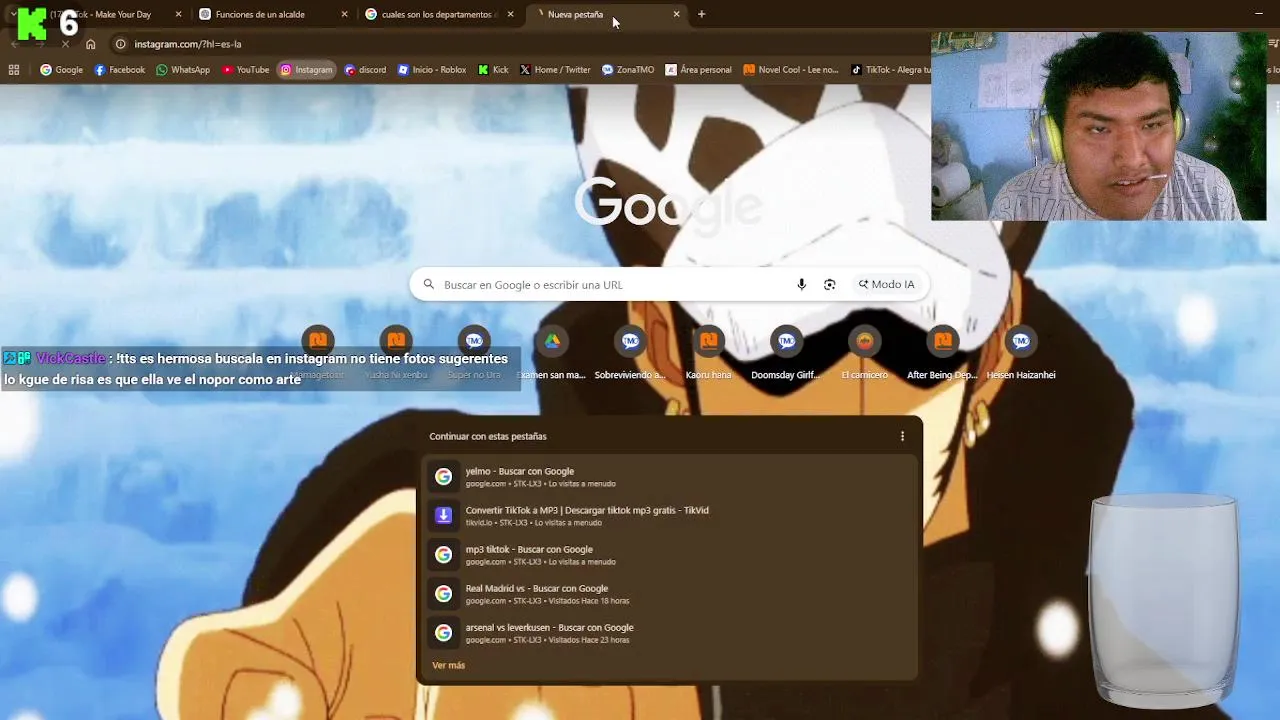The height and width of the screenshot is (720, 1280).
Task: Open options menu for Continuar con estas pestañas
Action: 902,436
